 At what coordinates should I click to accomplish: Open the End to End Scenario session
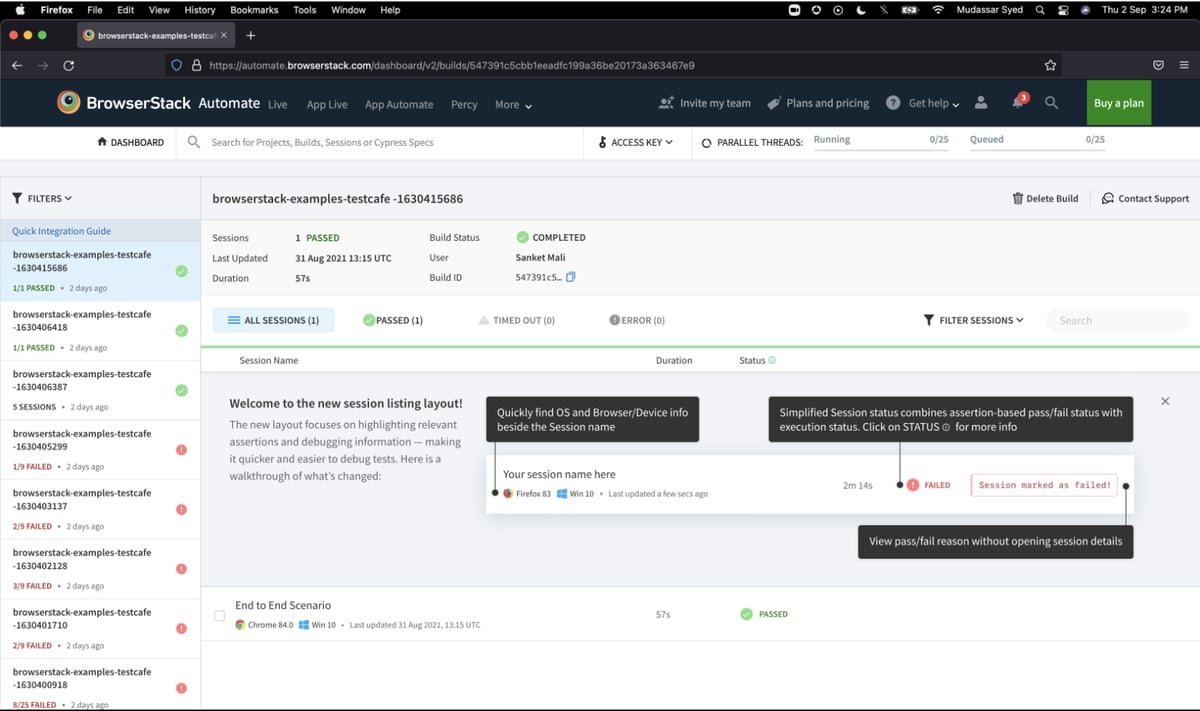(283, 605)
